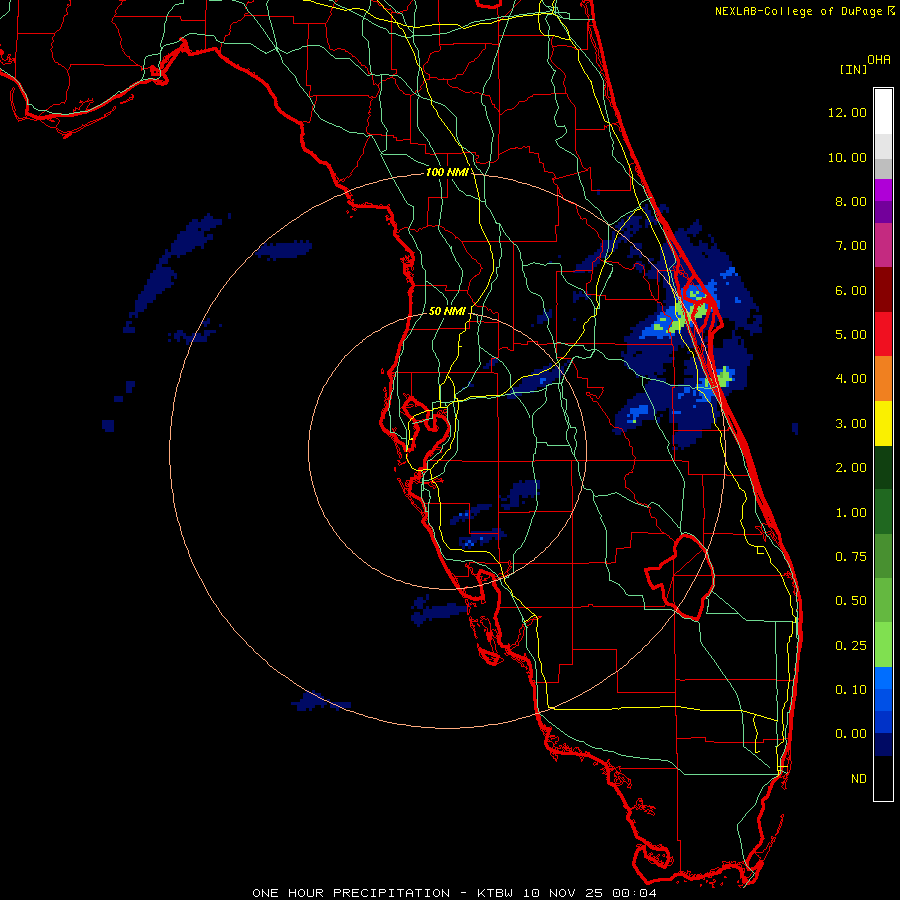The image size is (900, 900).
Task: Click the 4.00 legend value label
Action: tap(851, 379)
